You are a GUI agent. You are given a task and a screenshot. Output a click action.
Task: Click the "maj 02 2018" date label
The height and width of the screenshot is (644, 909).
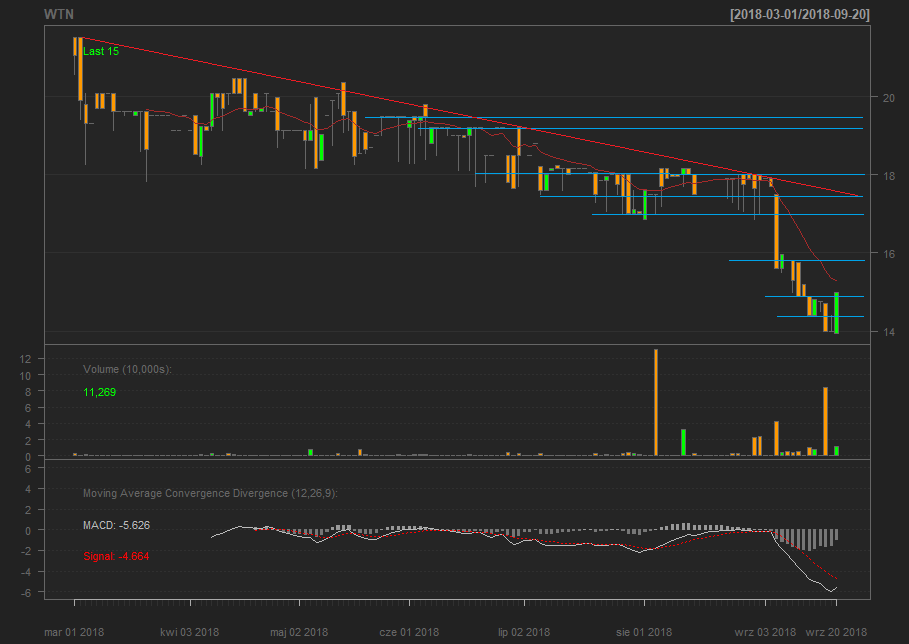click(299, 632)
